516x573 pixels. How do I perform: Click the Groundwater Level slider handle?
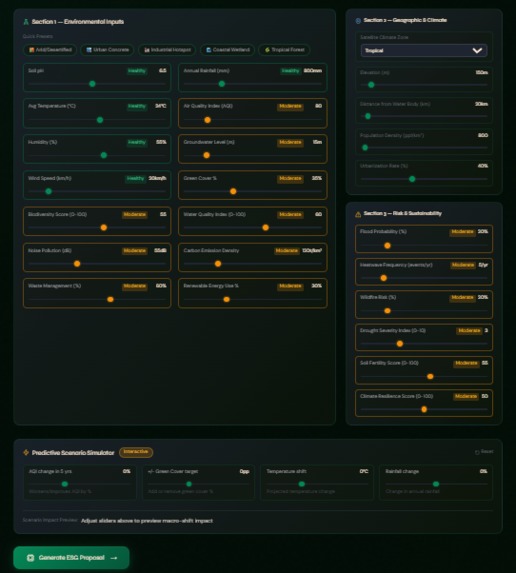point(206,155)
